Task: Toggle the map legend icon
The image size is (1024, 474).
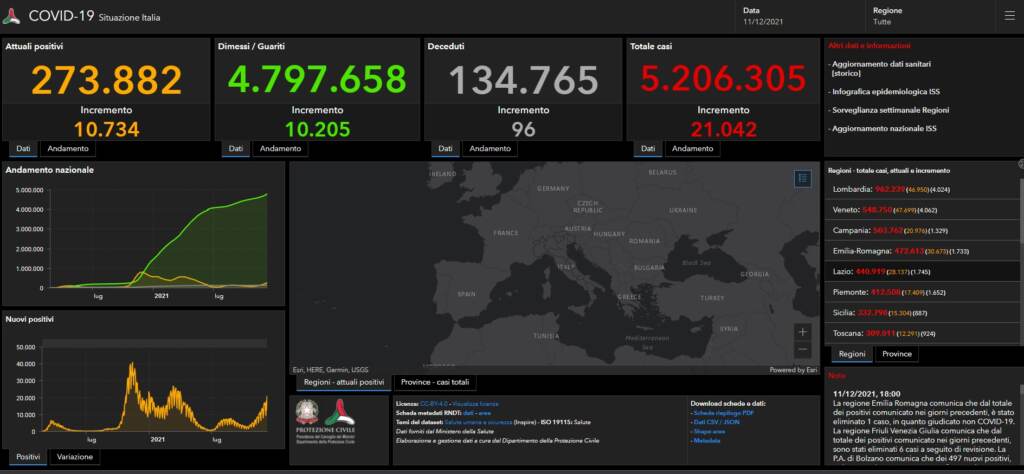Action: pyautogui.click(x=802, y=178)
